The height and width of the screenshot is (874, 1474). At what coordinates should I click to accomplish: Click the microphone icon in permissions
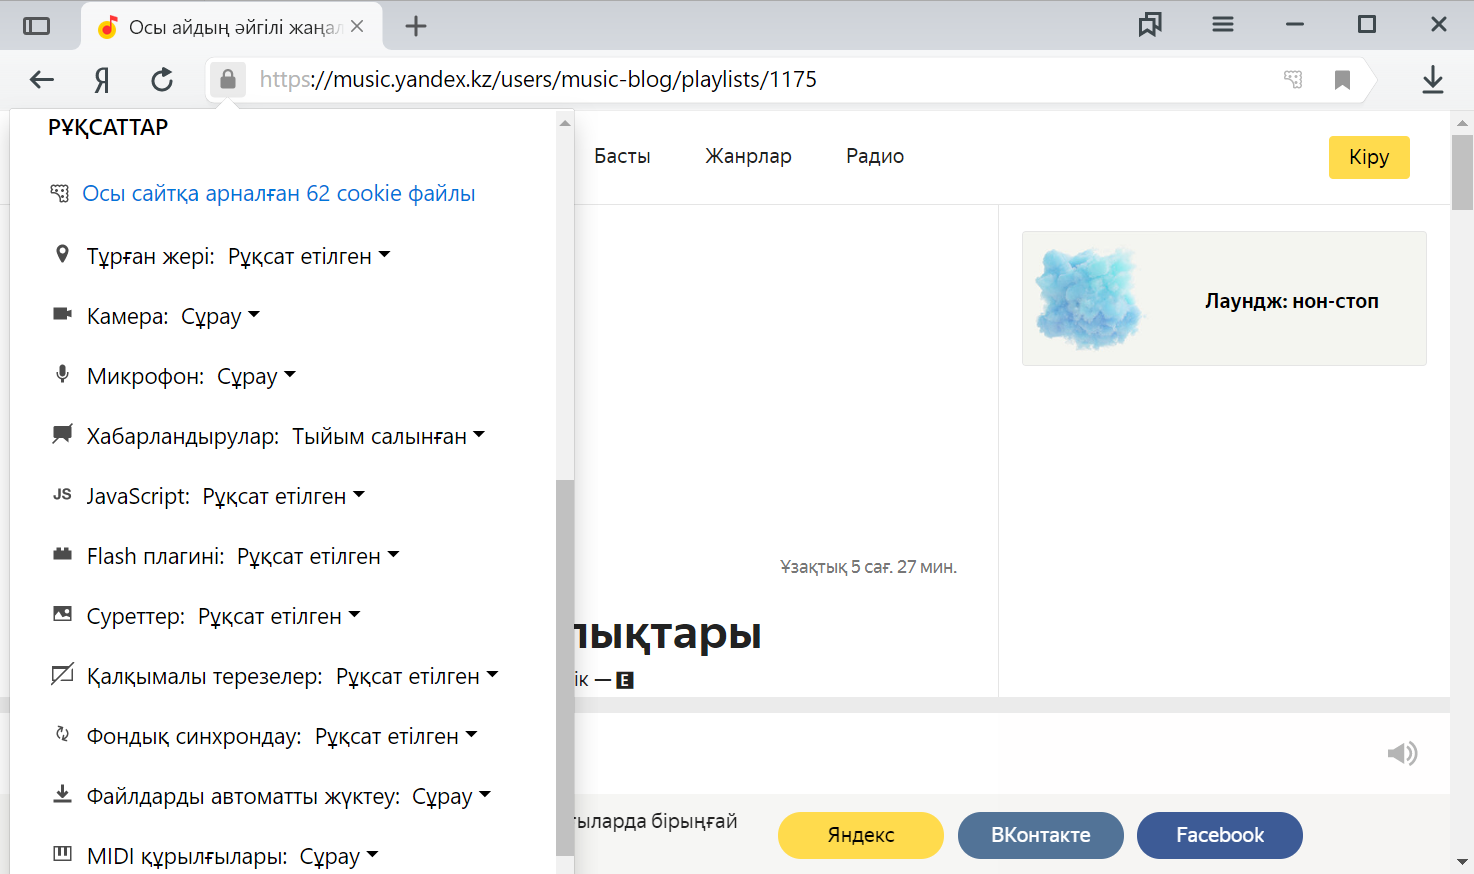pyautogui.click(x=62, y=374)
